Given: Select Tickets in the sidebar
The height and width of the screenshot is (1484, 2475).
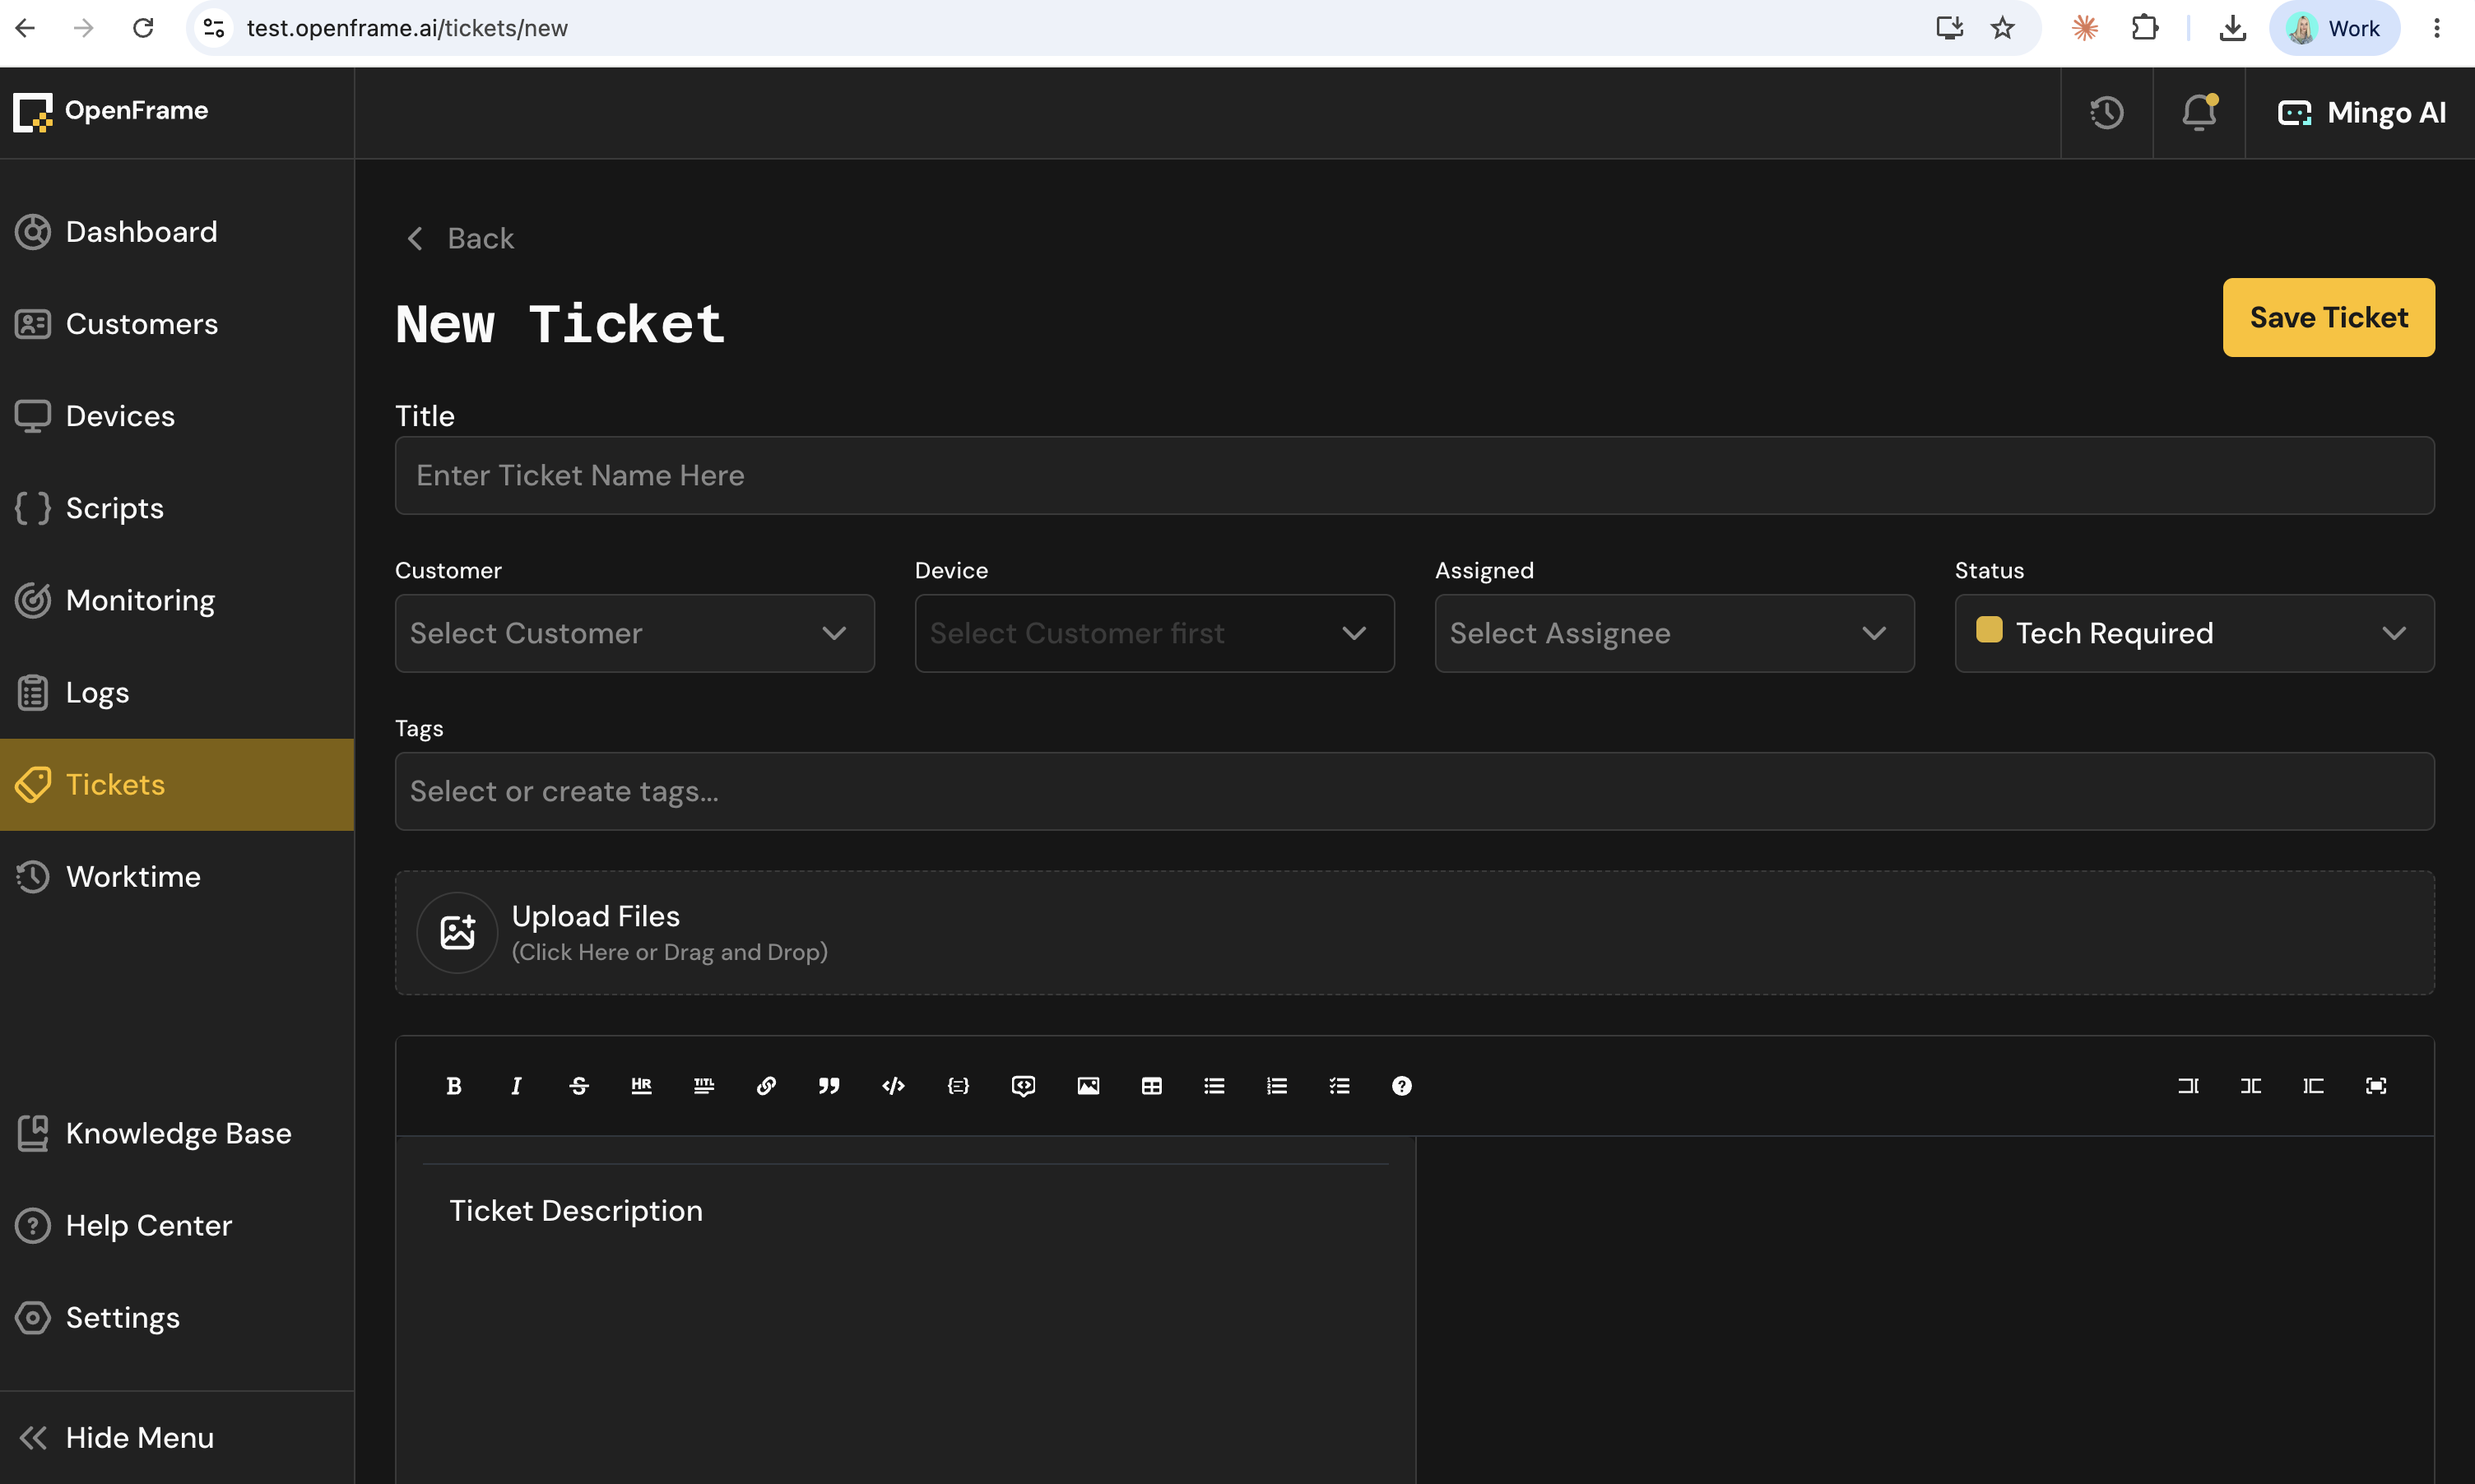Looking at the screenshot, I should coord(177,785).
